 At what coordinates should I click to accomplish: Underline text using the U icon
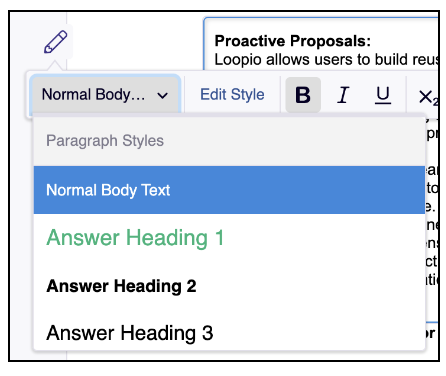[x=383, y=95]
